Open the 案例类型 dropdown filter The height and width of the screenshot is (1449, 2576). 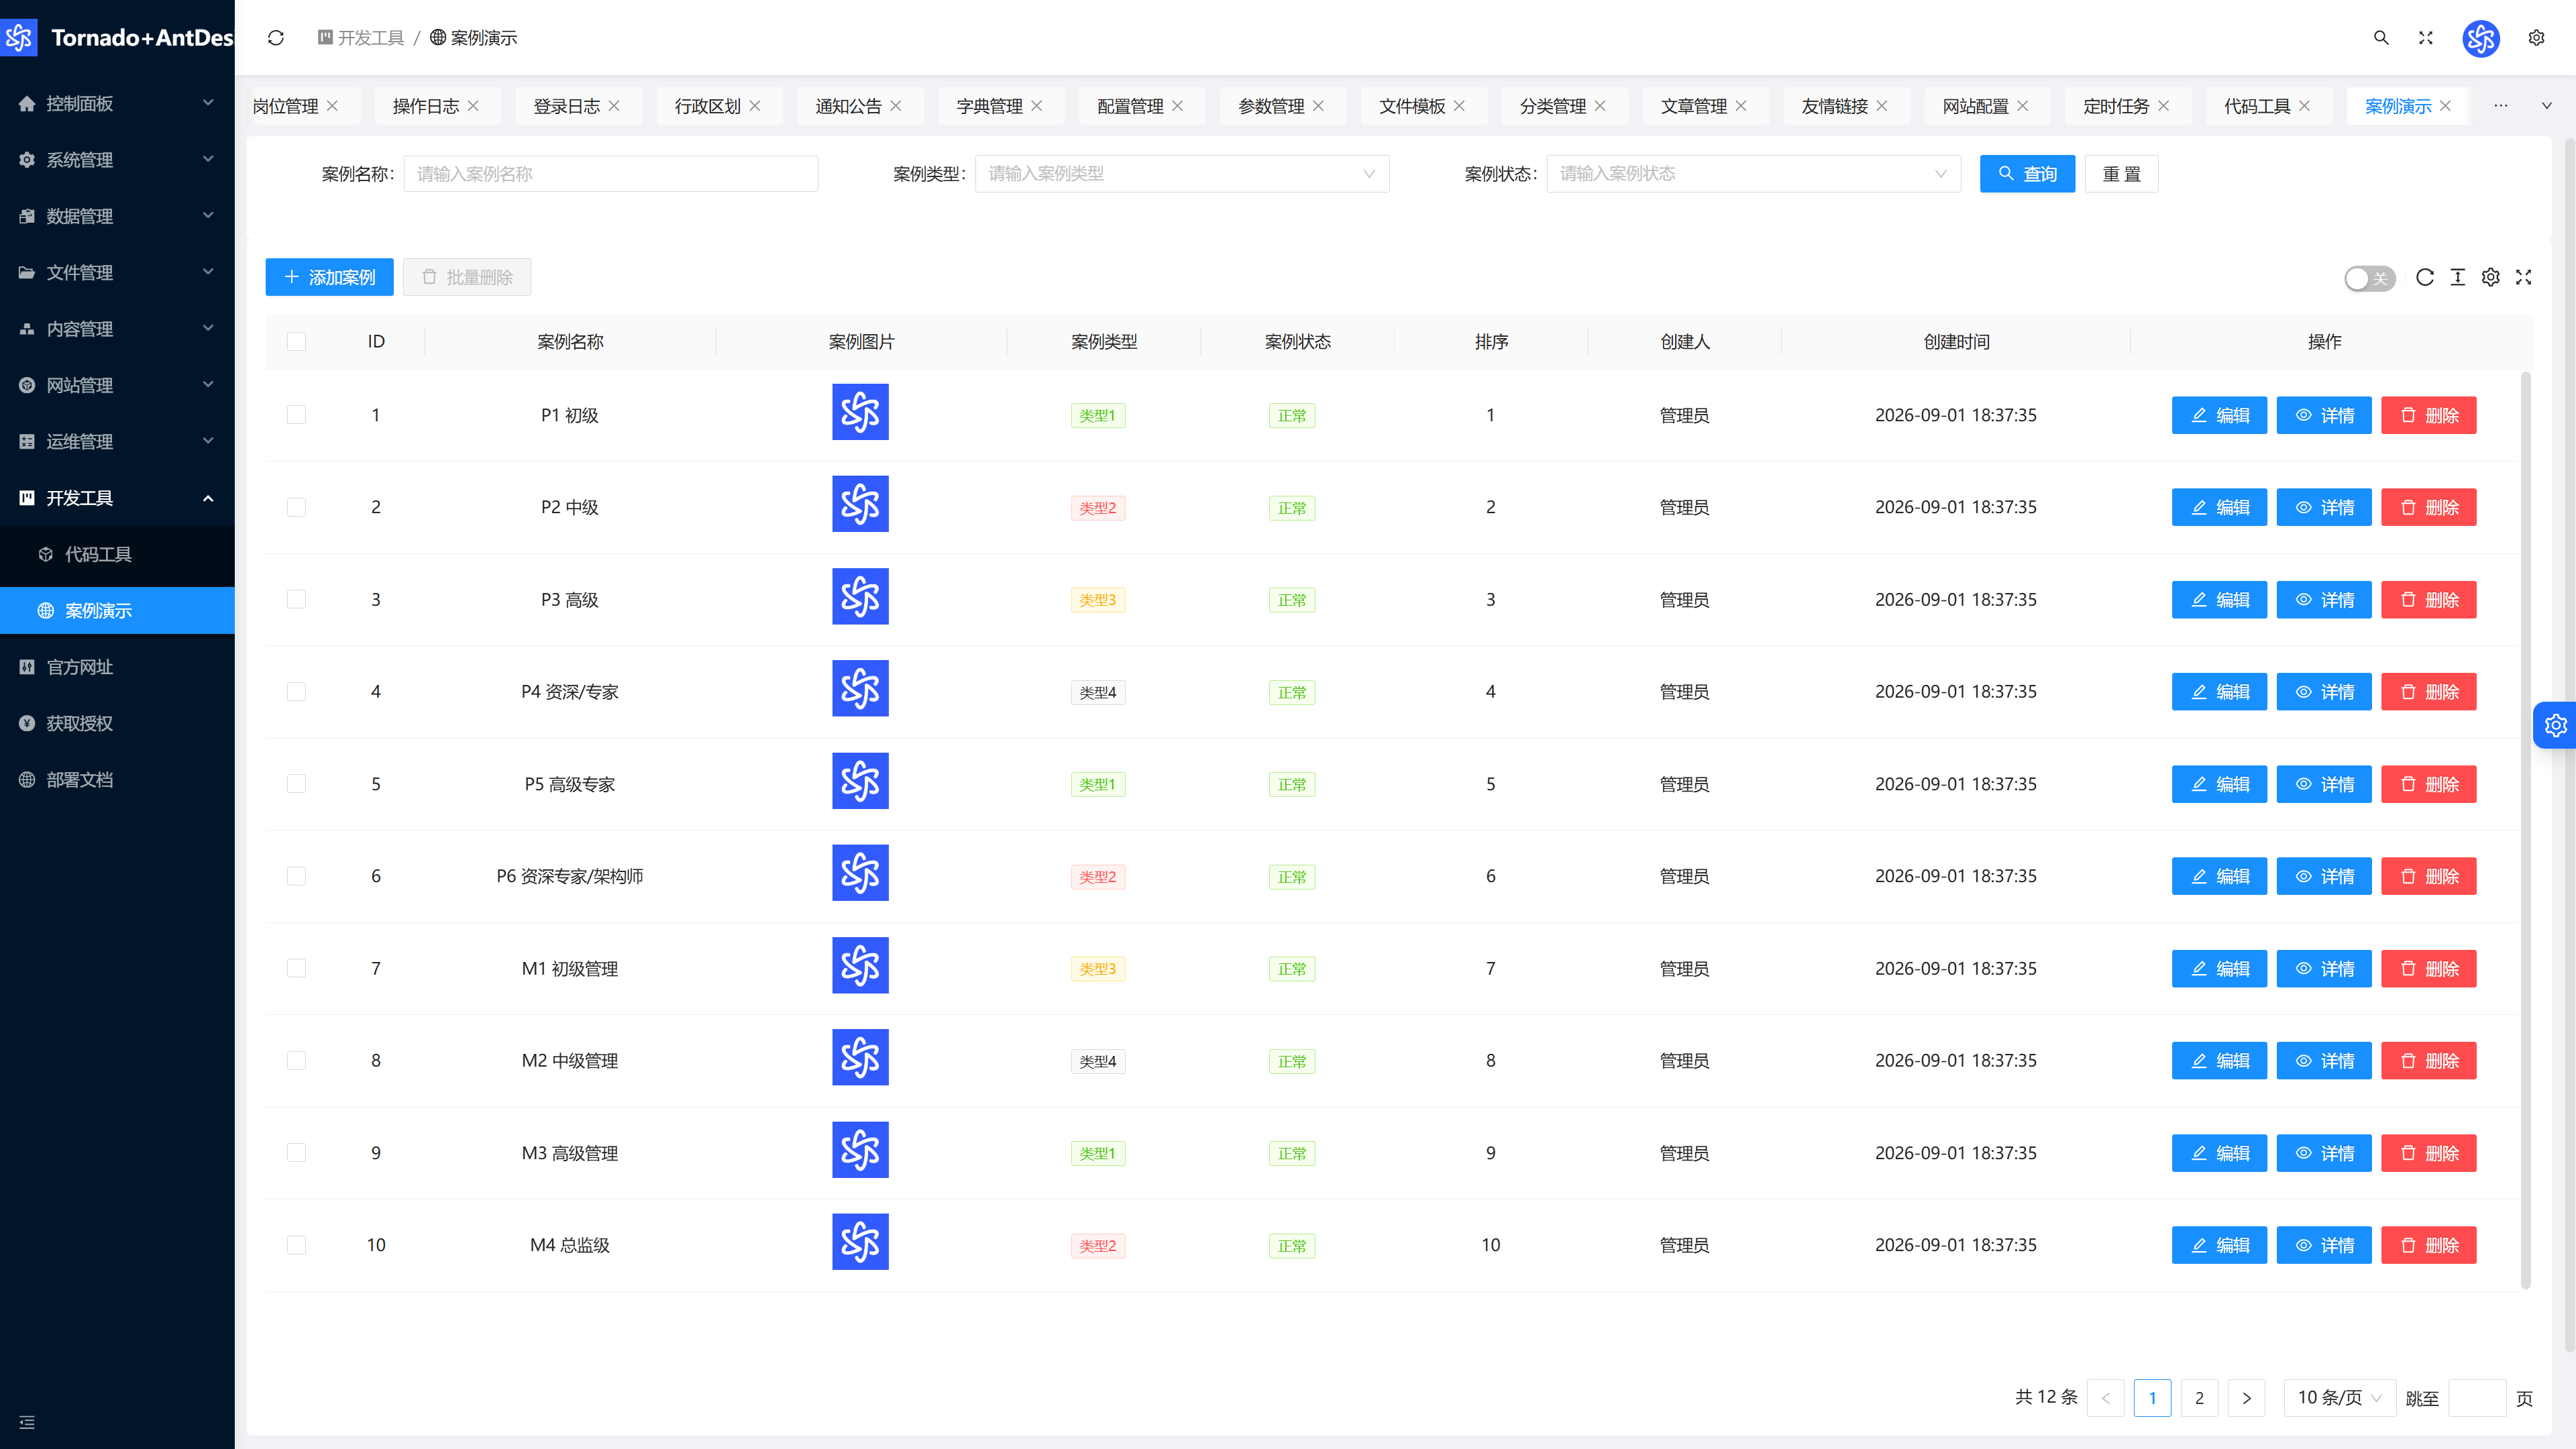(x=1182, y=174)
